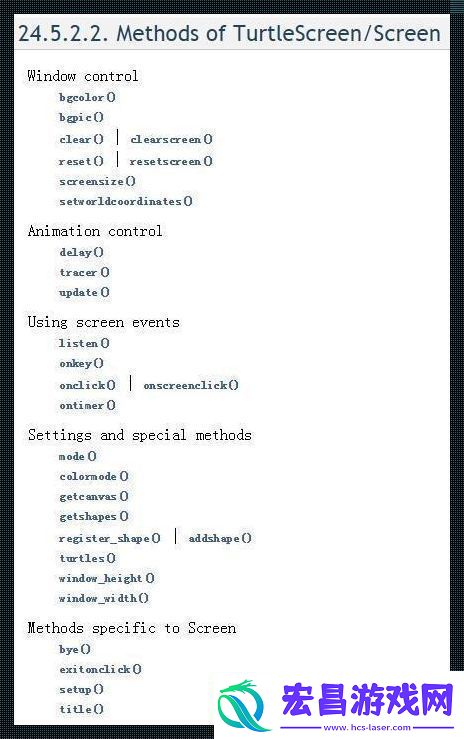Click the onkey() link
This screenshot has height=739, width=464.
tap(81, 364)
